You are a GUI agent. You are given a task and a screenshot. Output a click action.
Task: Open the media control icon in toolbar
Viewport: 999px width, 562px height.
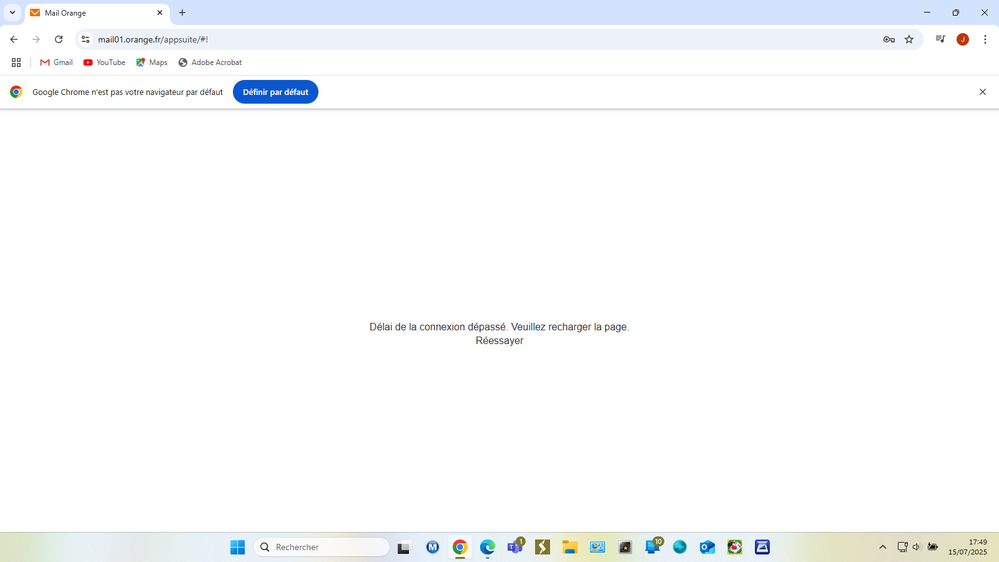(940, 40)
